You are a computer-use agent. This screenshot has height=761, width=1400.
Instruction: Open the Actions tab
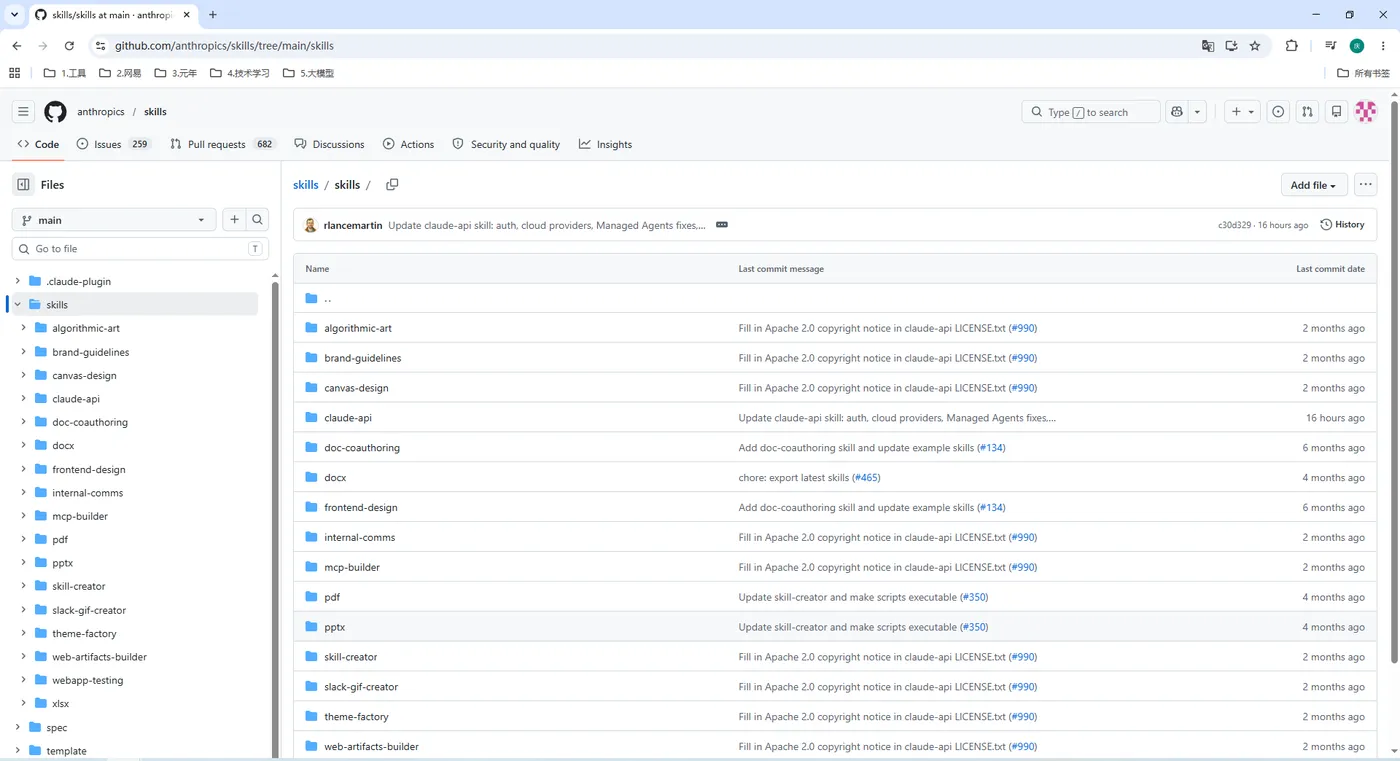pyautogui.click(x=408, y=144)
